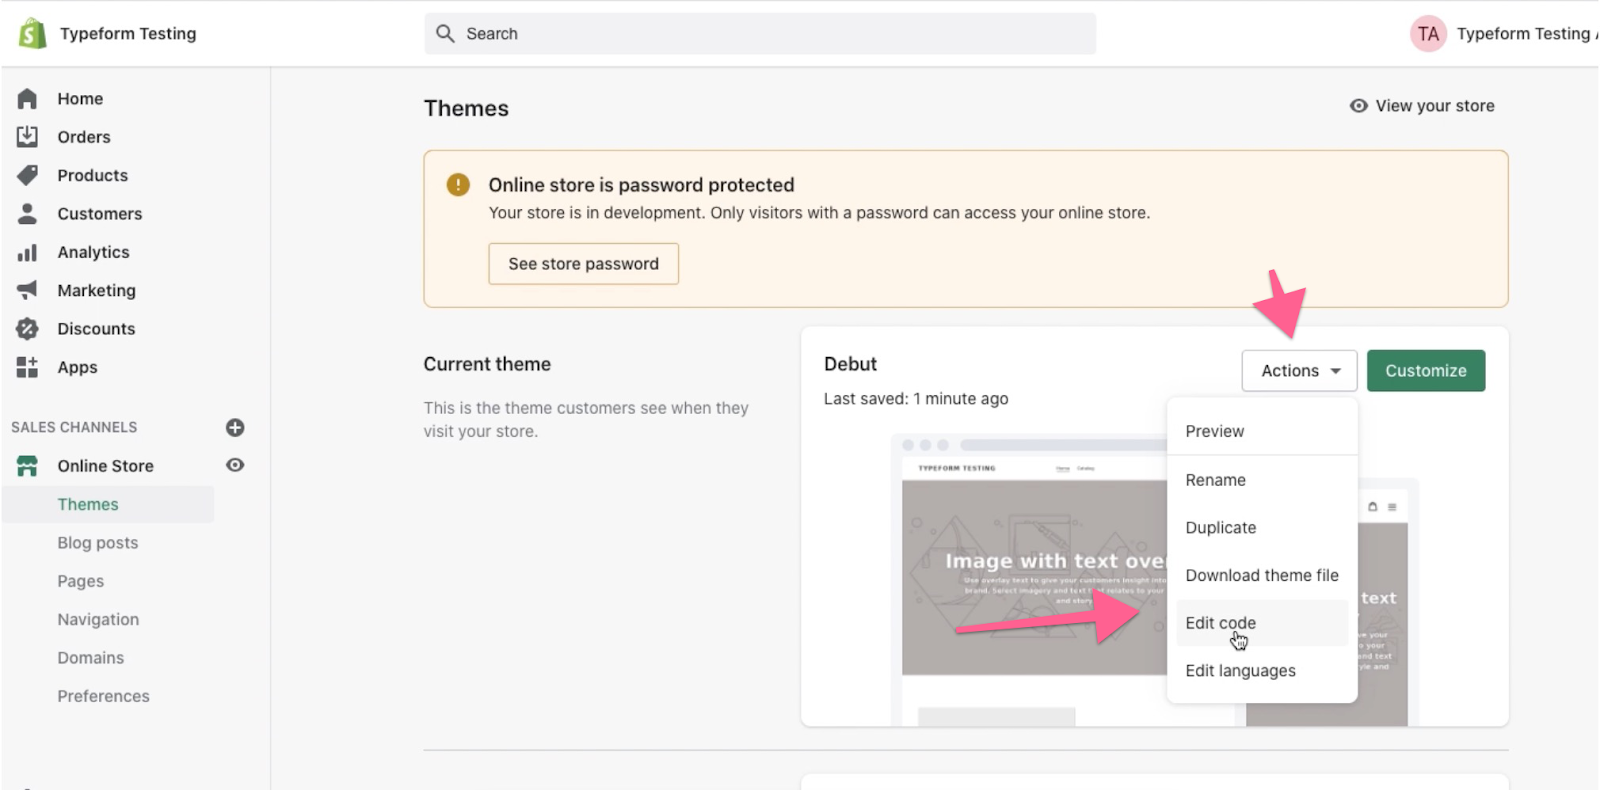Screen dimensions: 1600x790
Task: Click the Current theme heading
Action: point(487,365)
